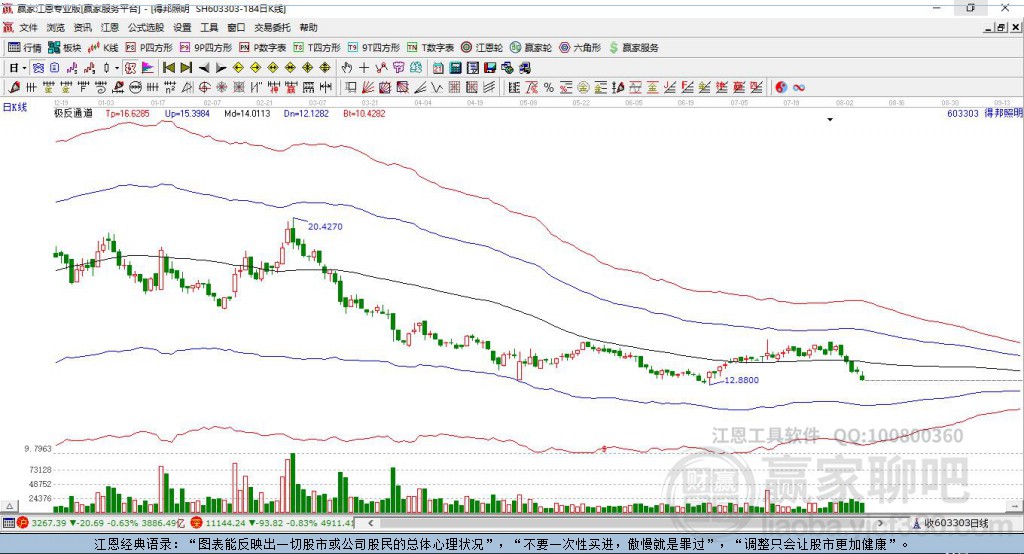
Task: Click the blue infinity symbol icon
Action: (x=799, y=88)
